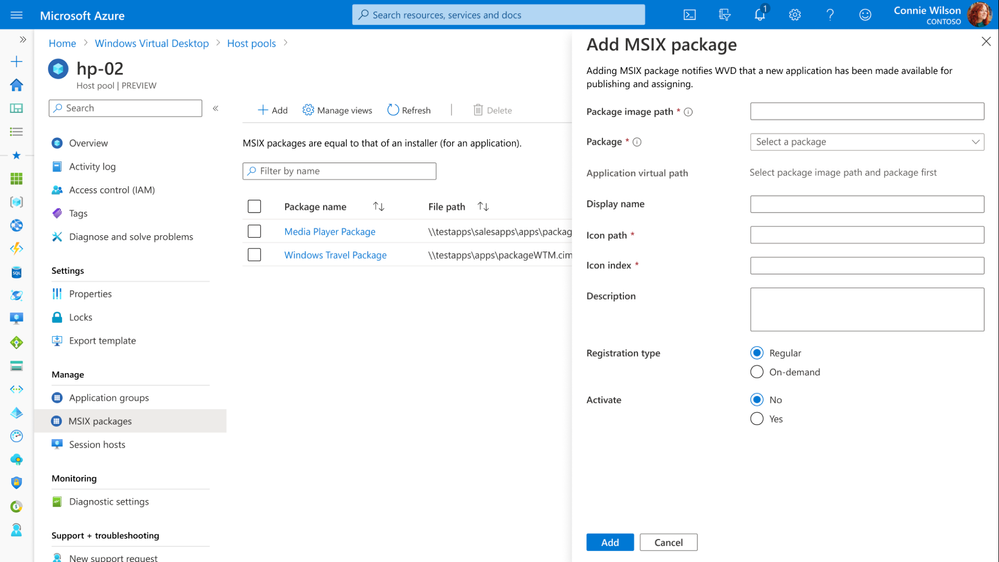Screen dimensions: 999x562
Task: Go to Windows Virtual Desktop breadcrumb
Action: point(152,43)
